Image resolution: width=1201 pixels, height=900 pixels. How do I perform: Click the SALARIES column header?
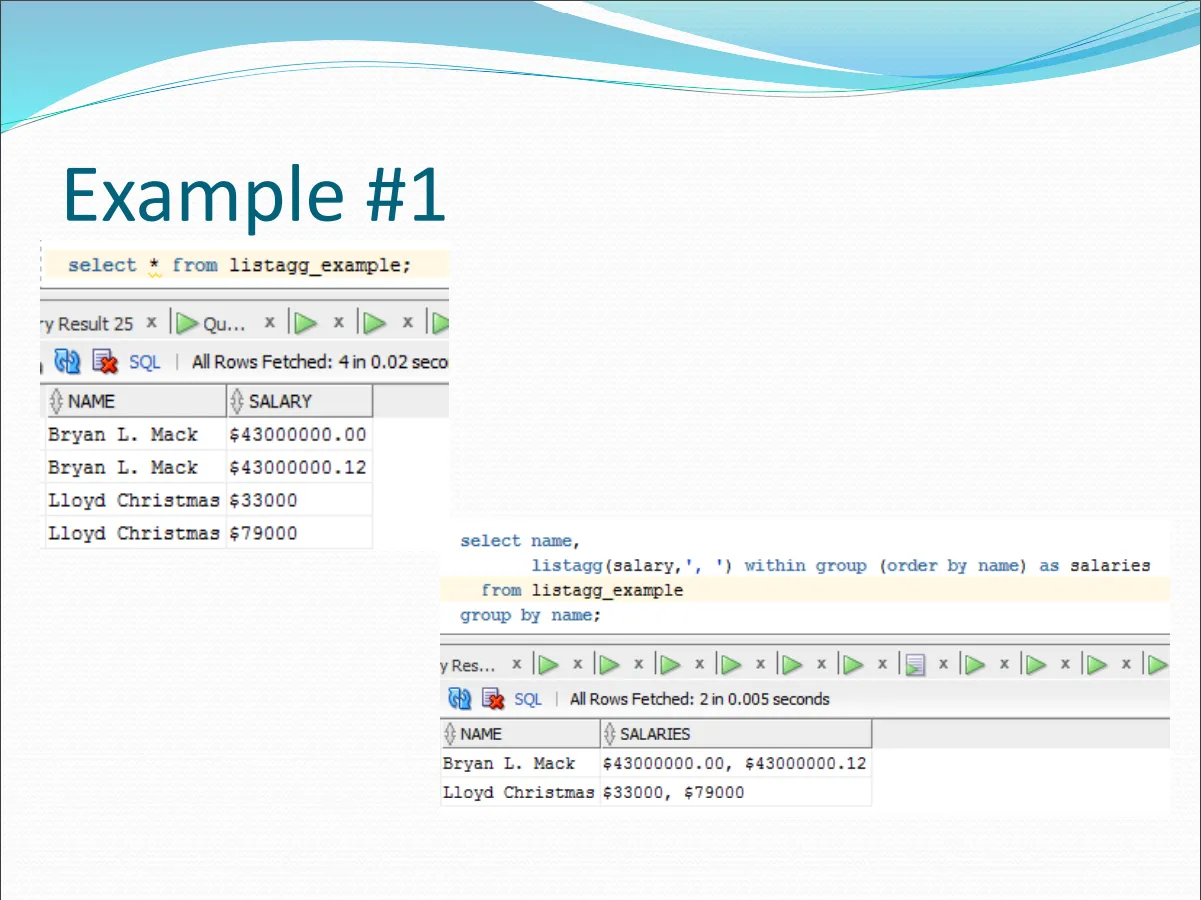pos(736,733)
